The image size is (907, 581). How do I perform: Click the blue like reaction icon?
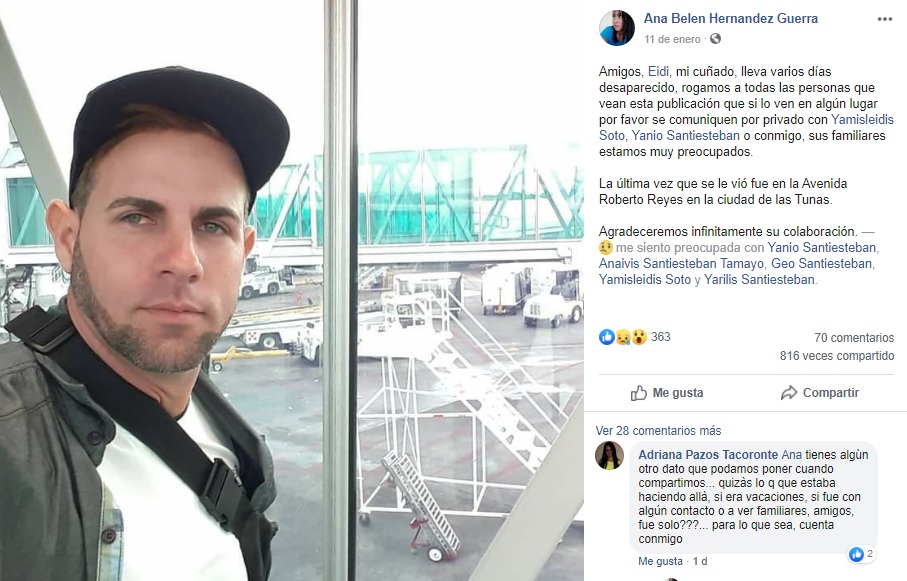pyautogui.click(x=607, y=337)
